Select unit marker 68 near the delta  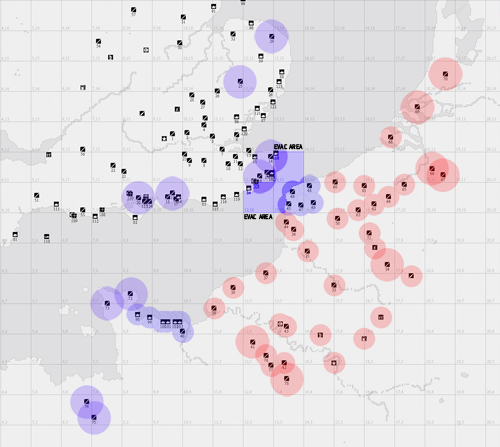(x=390, y=137)
